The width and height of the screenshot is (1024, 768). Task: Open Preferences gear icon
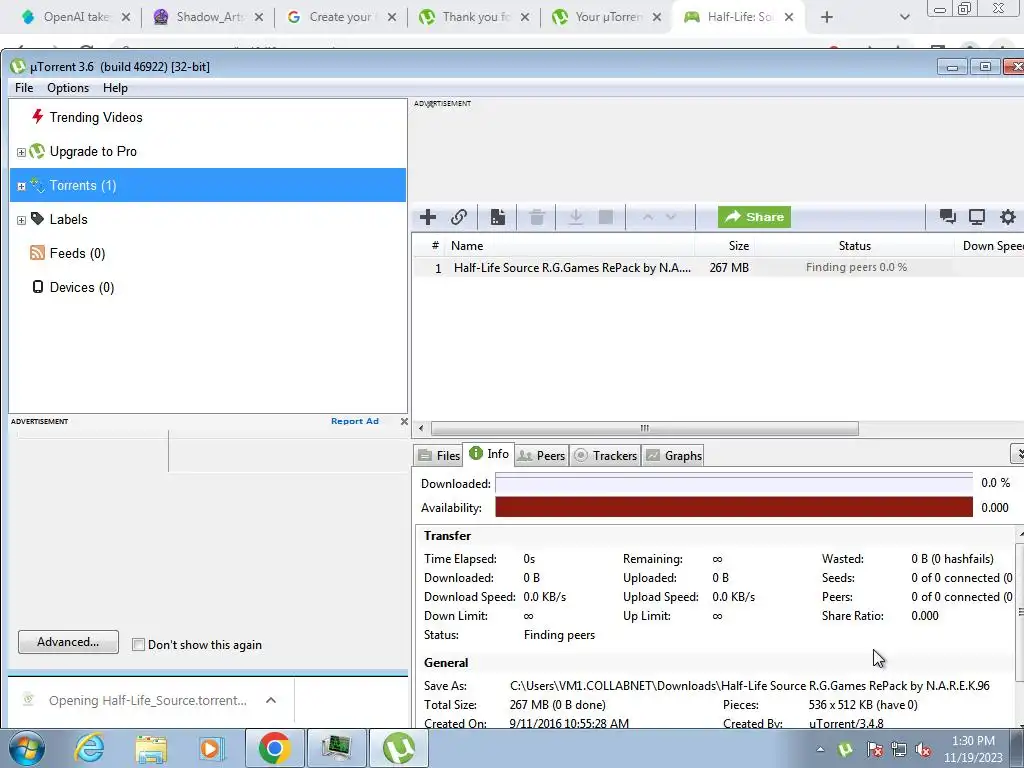(x=1008, y=217)
